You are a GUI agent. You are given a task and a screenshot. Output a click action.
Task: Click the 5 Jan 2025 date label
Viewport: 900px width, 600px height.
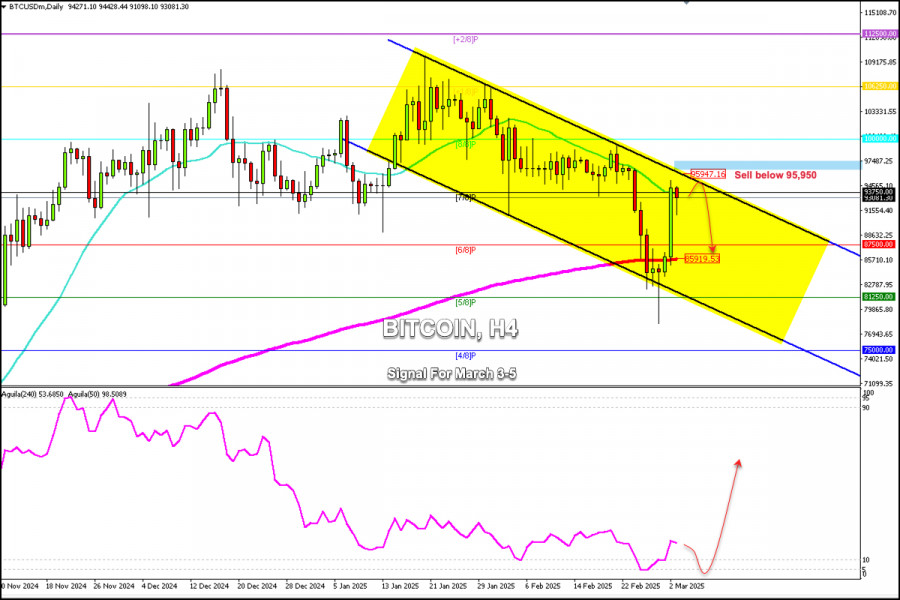350,586
